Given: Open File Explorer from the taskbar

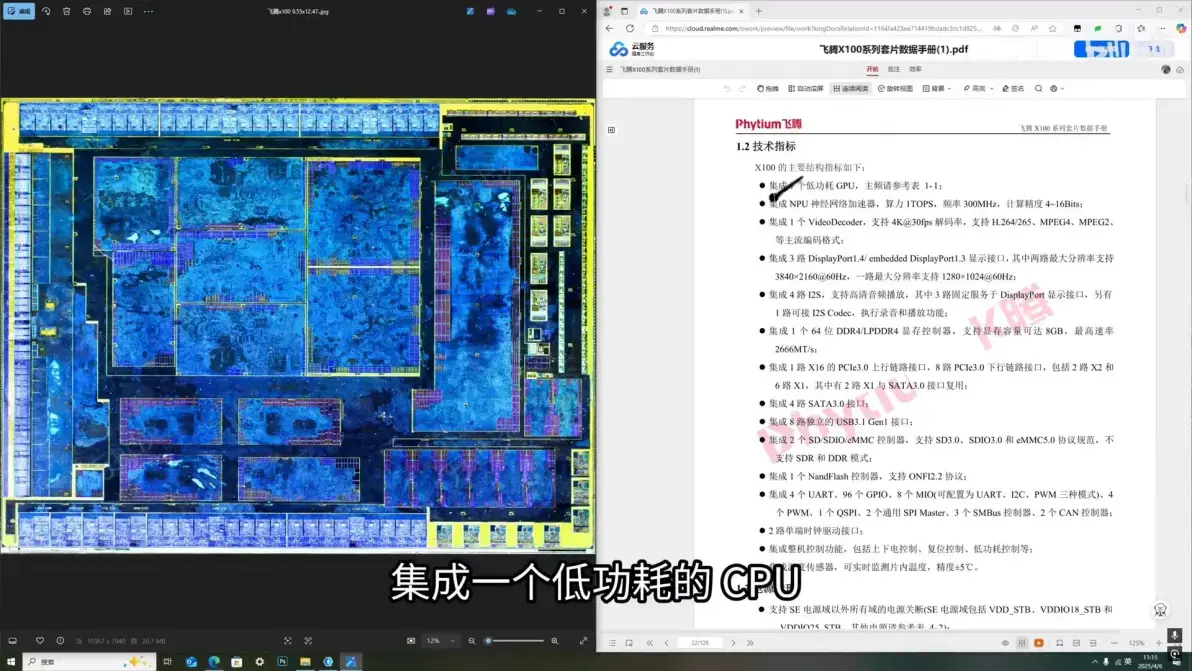Looking at the screenshot, I should coord(305,662).
